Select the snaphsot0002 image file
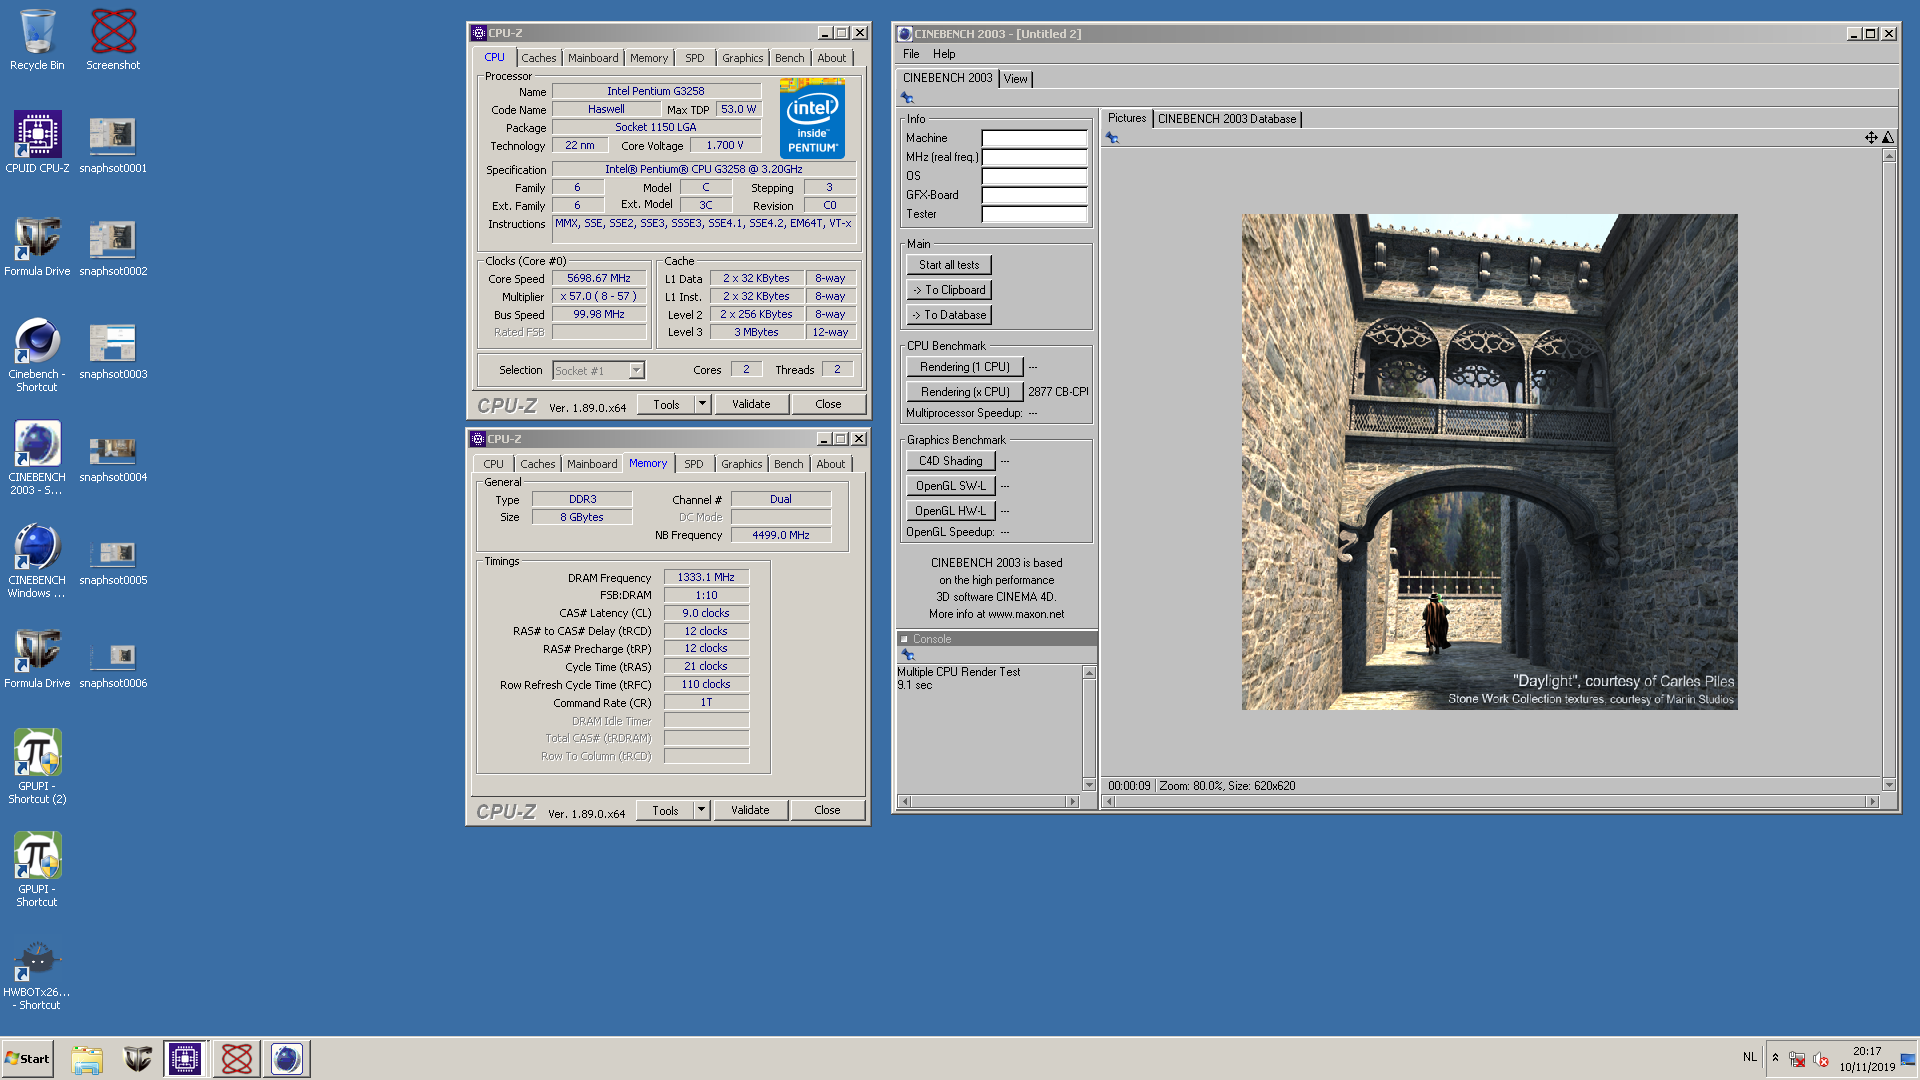 coord(113,245)
